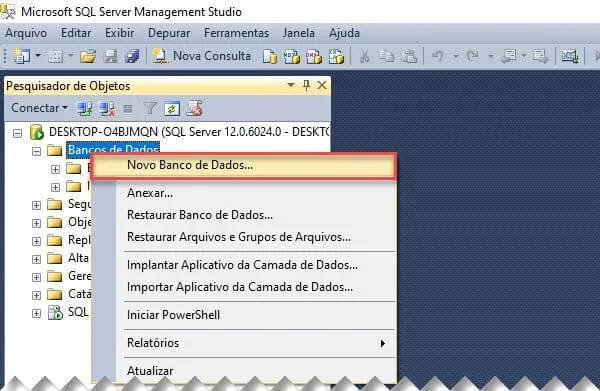Click the MDX query icon
Viewport: 600px width, 391px height.
tap(292, 56)
